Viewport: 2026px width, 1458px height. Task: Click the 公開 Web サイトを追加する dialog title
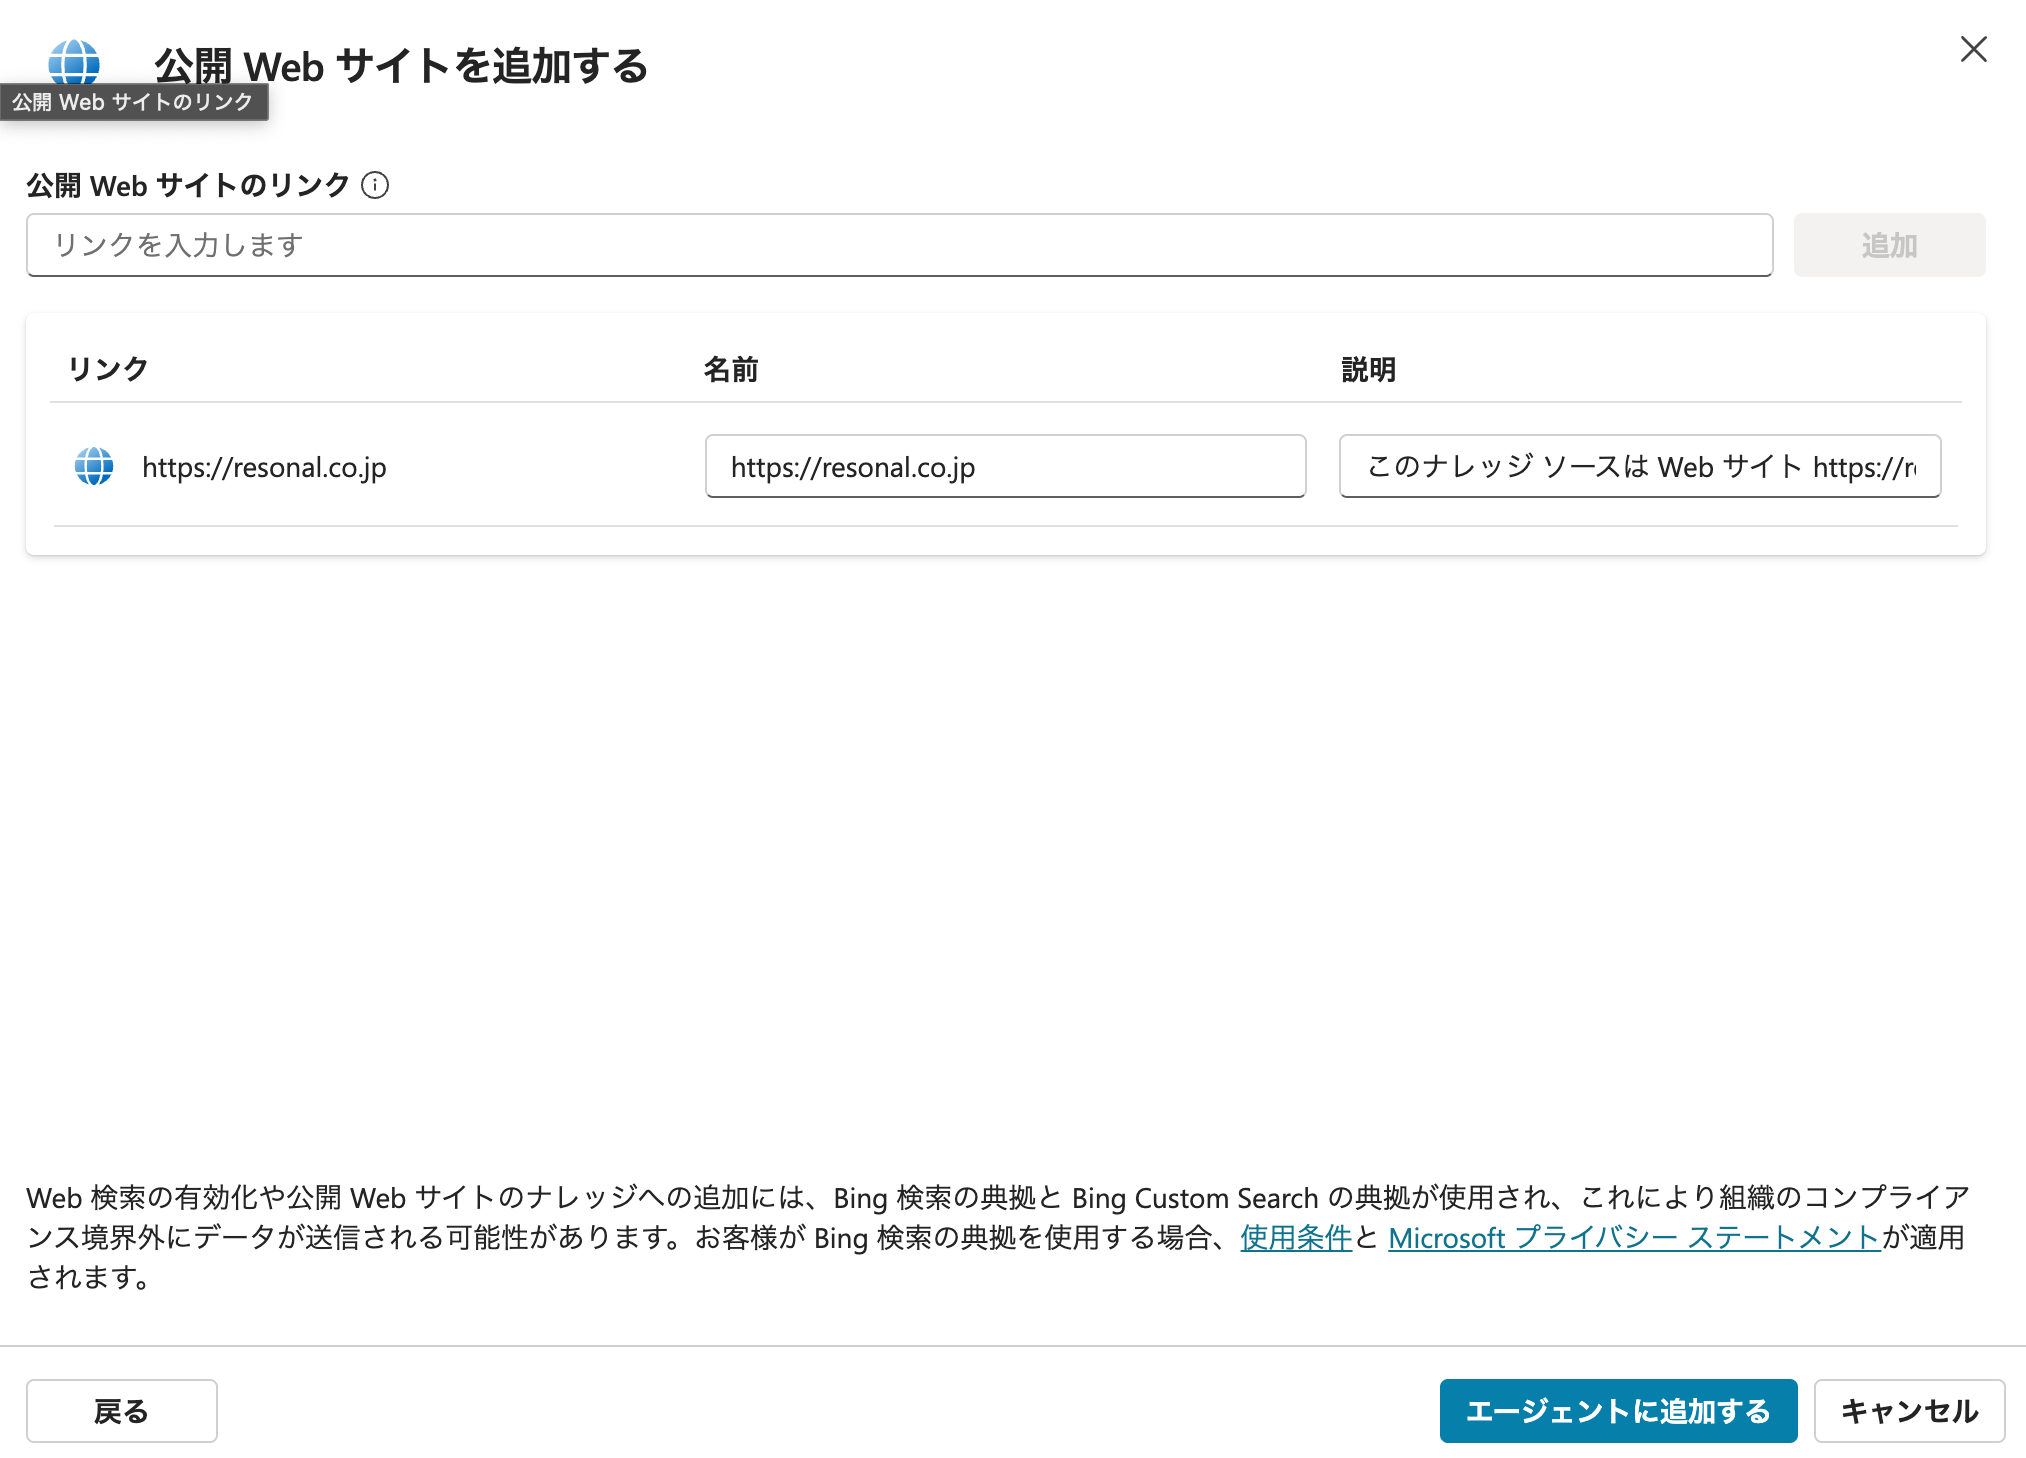tap(401, 66)
